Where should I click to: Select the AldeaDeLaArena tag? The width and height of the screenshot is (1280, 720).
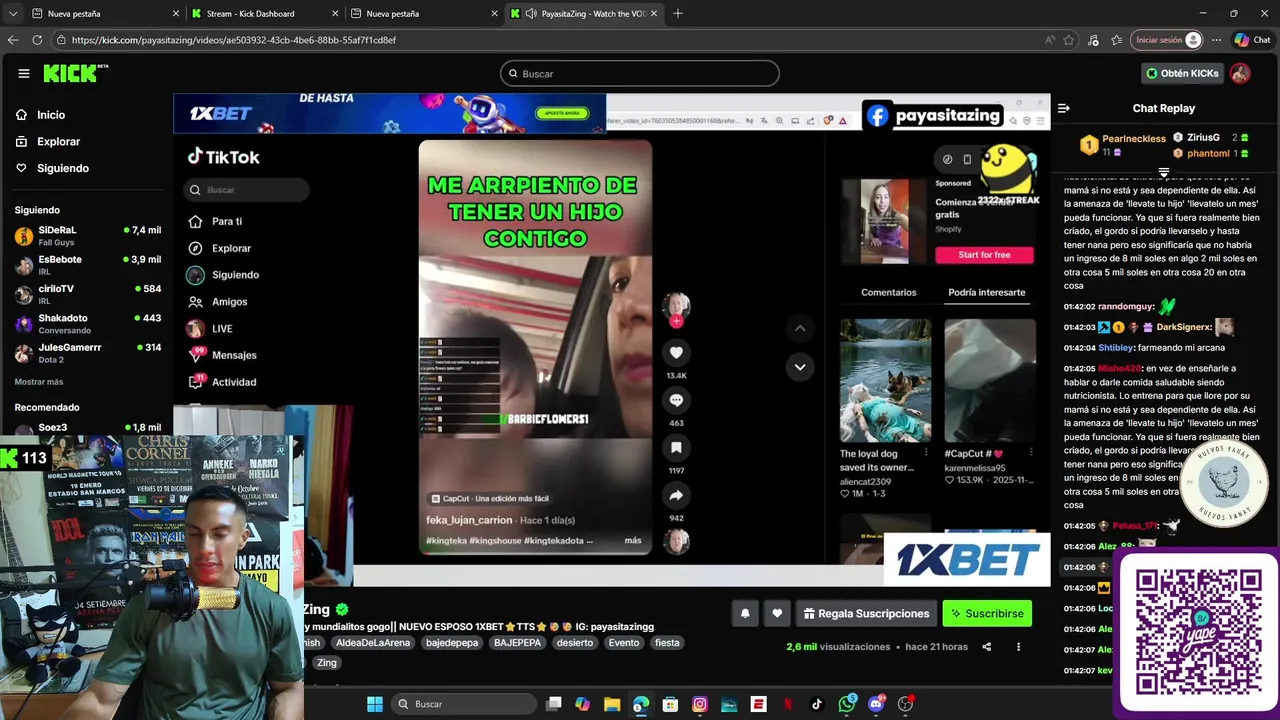[x=373, y=643]
